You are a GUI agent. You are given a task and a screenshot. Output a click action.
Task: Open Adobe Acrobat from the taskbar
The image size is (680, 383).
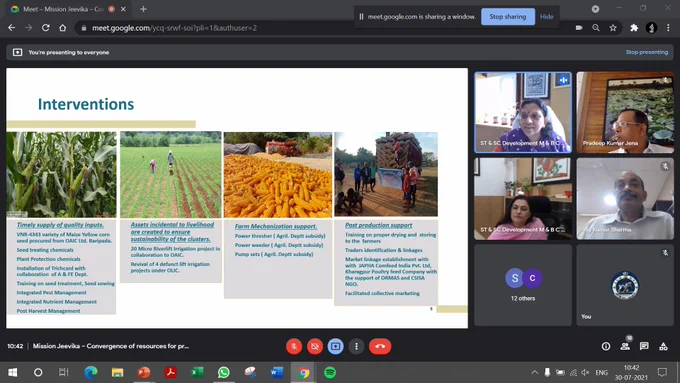(x=170, y=372)
